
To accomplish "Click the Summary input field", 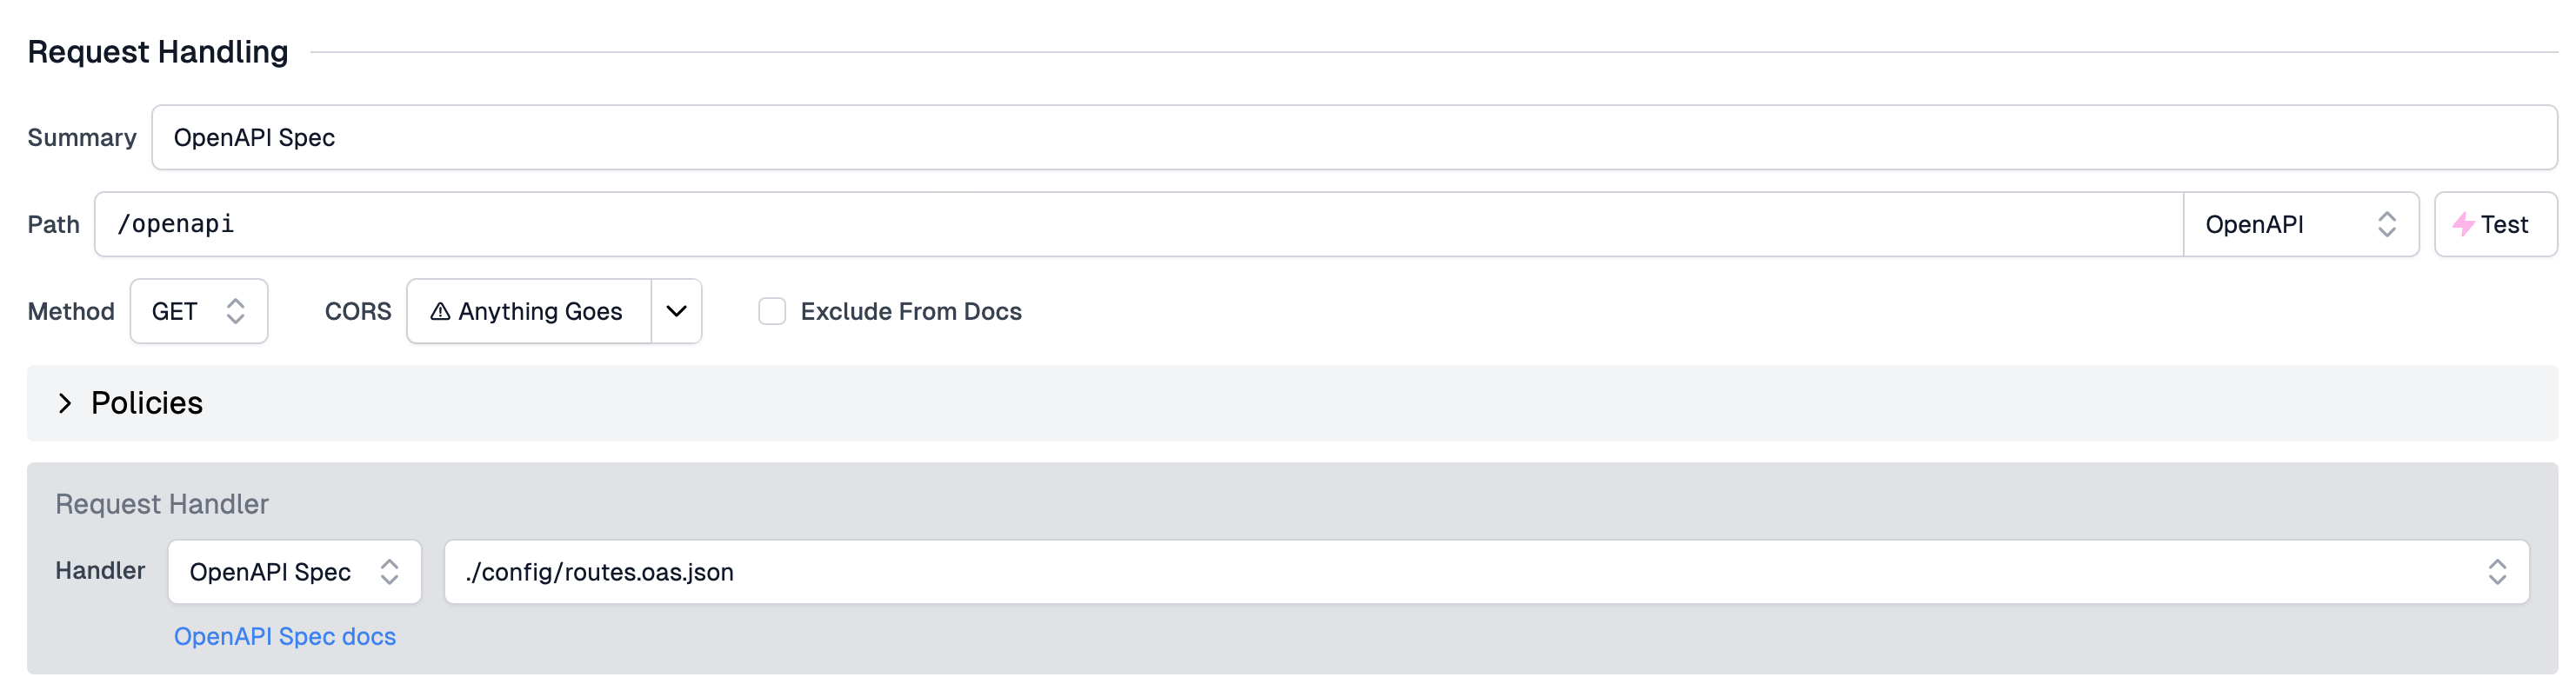I will (x=1354, y=137).
